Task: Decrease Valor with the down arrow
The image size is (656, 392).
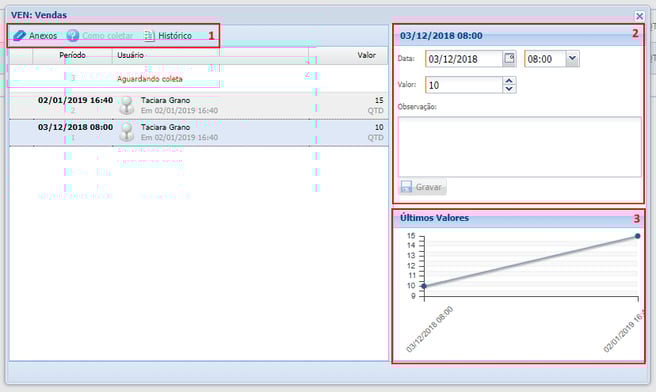Action: point(509,89)
